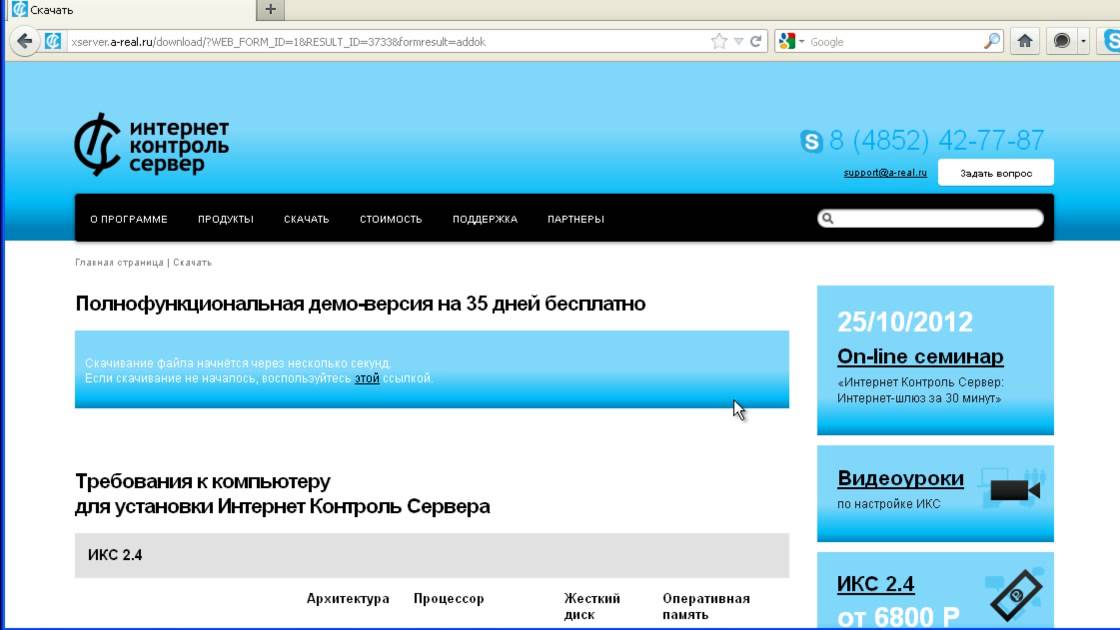Click the Internet Control Server logo

(x=151, y=145)
